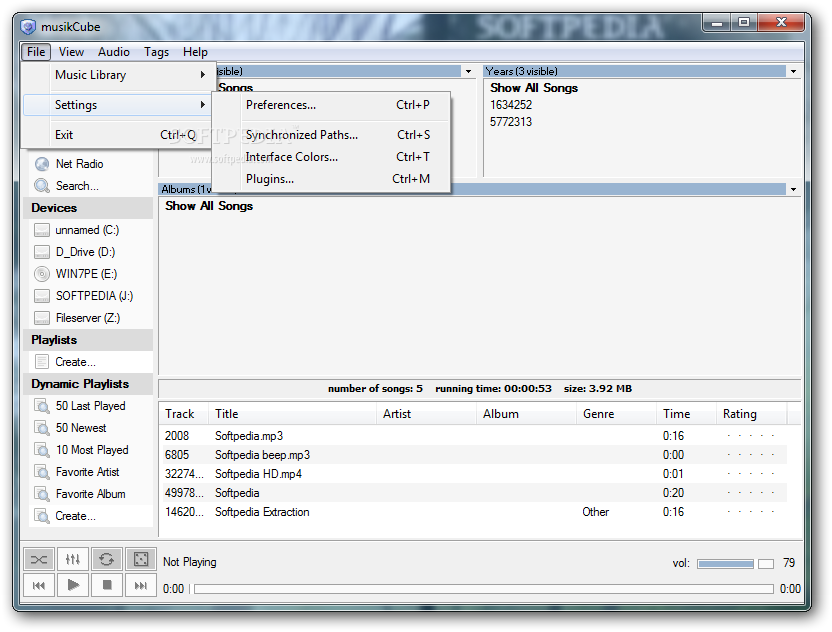The width and height of the screenshot is (832, 632).
Task: Set rating for Softpedia Extraction row
Action: pyautogui.click(x=751, y=512)
